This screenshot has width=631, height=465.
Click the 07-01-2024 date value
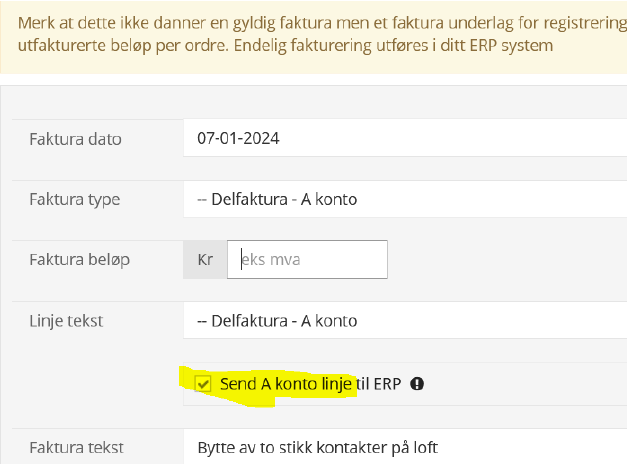click(x=238, y=138)
